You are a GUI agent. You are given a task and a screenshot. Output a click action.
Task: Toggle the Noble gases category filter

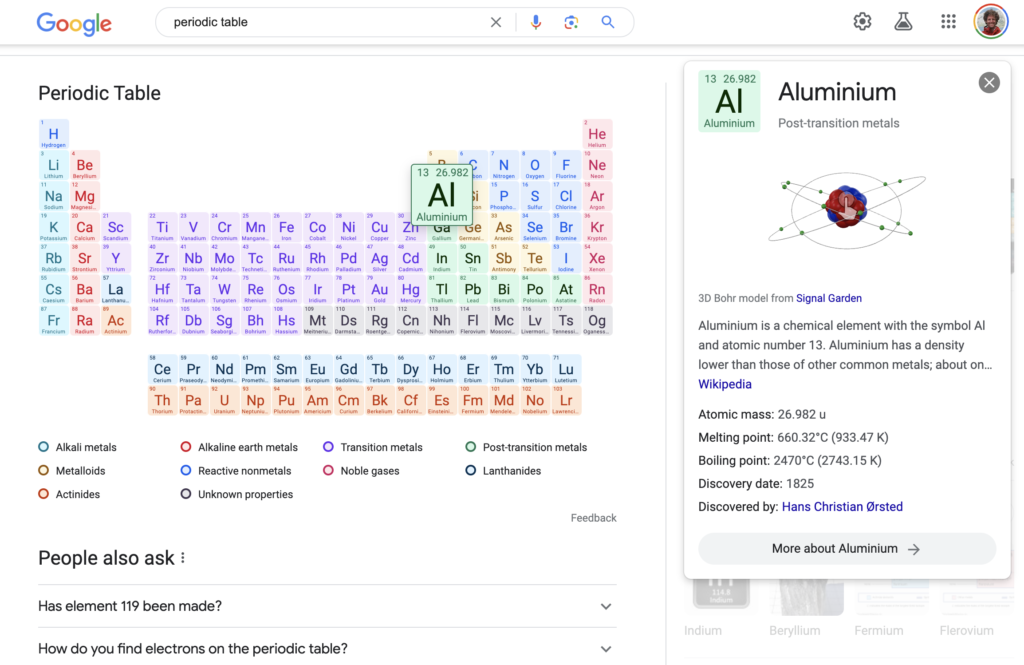[x=361, y=471]
